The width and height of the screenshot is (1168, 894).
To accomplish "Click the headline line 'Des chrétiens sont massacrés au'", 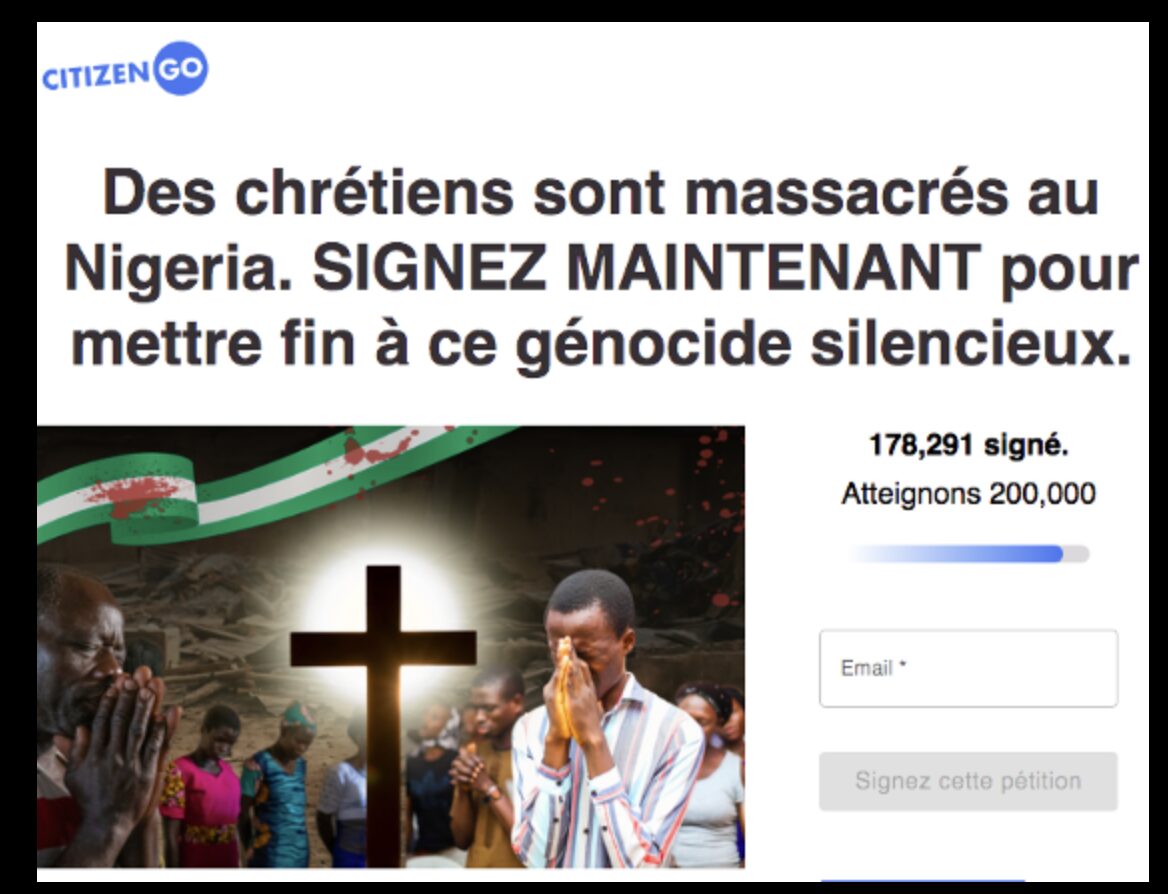I will point(600,192).
